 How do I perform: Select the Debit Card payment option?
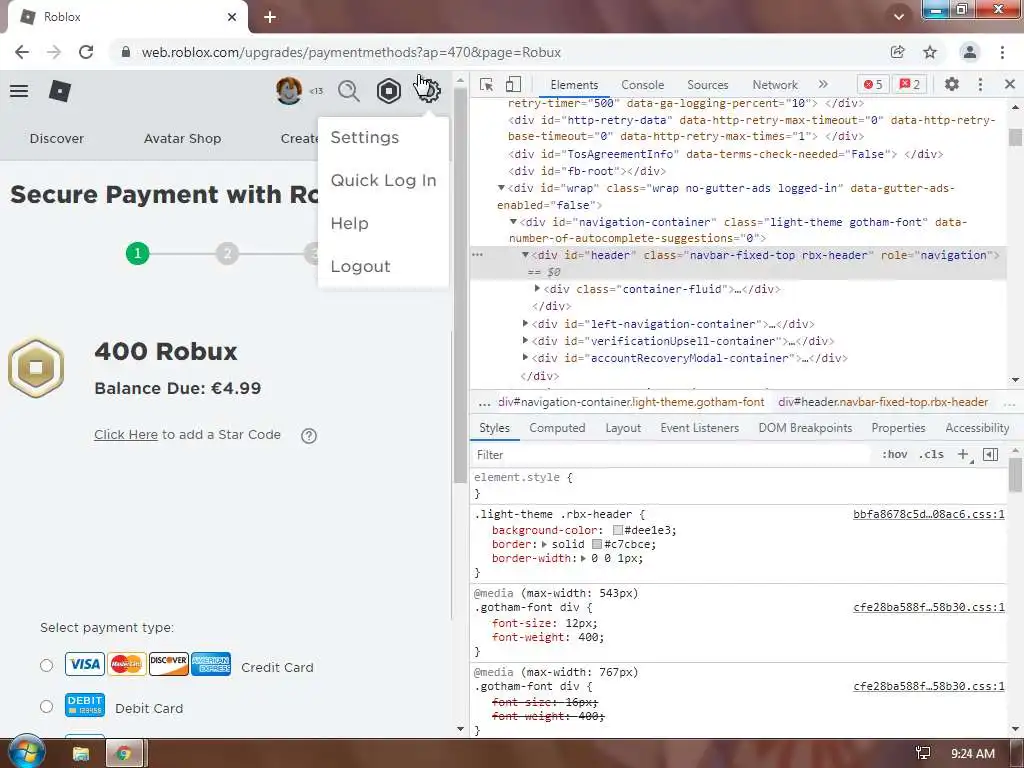[46, 707]
